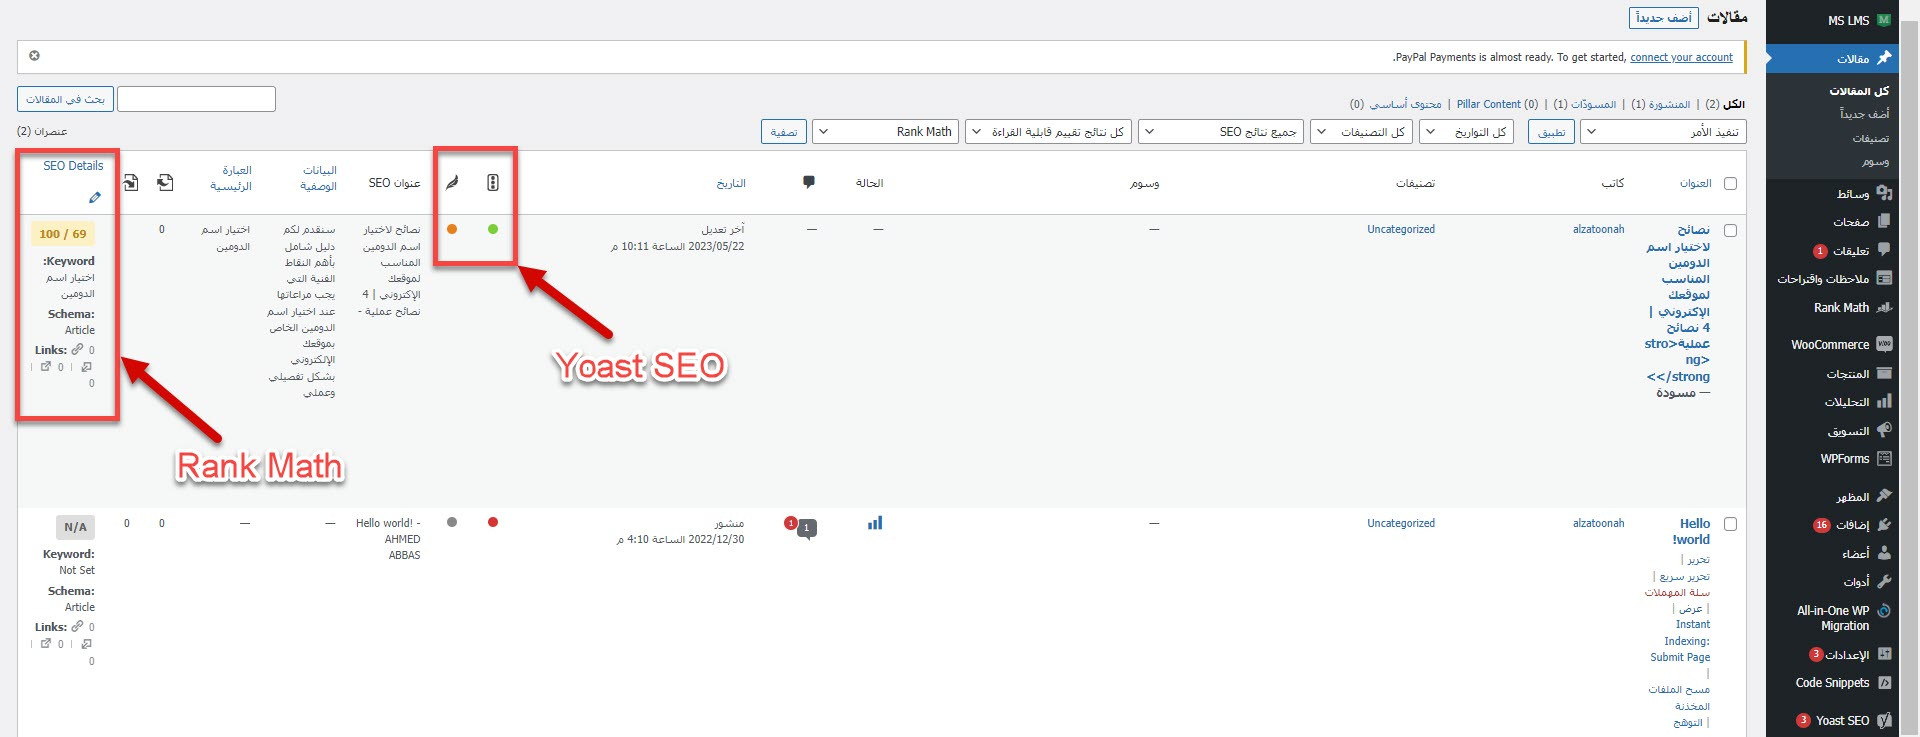Image resolution: width=1920 pixels, height=737 pixels.
Task: Click the Rank Math sidebar icon
Action: pyautogui.click(x=1884, y=307)
